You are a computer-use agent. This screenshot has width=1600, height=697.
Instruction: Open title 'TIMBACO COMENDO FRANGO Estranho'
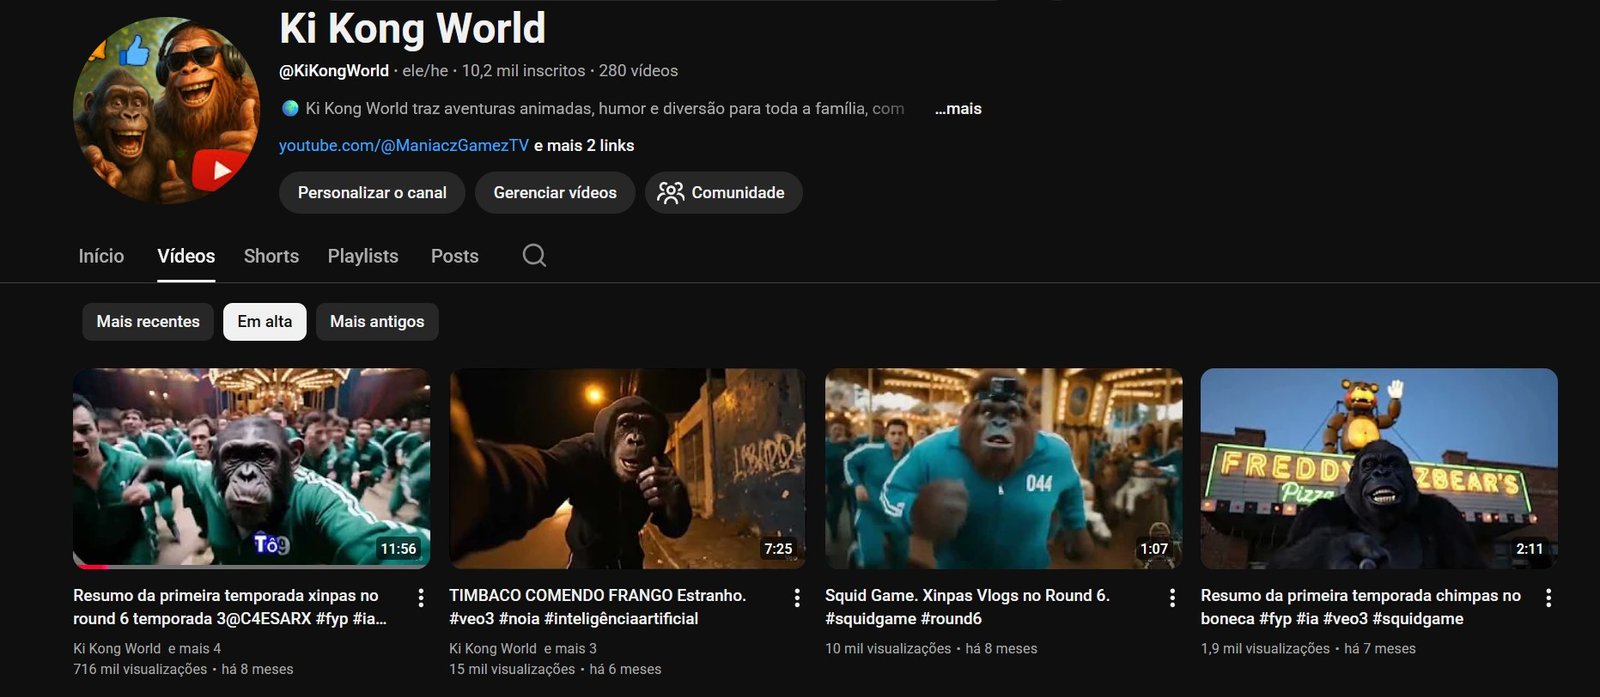click(x=598, y=607)
